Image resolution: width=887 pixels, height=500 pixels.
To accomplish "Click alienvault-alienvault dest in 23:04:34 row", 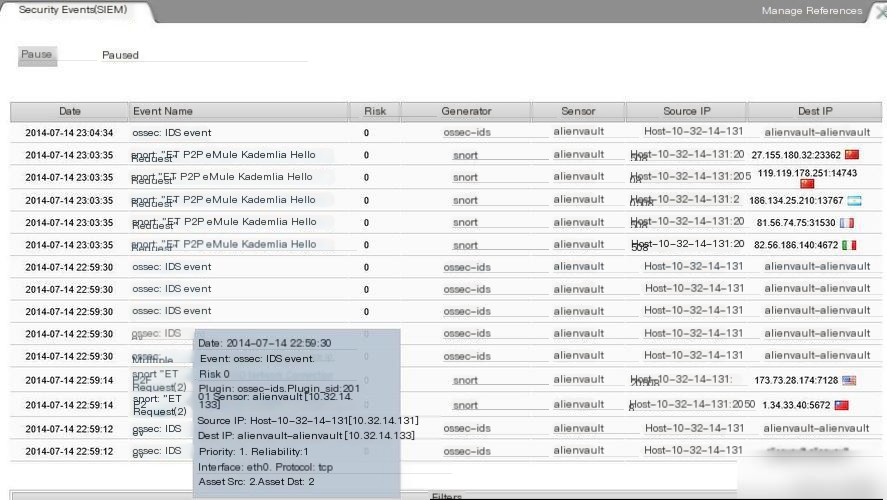I will [817, 132].
